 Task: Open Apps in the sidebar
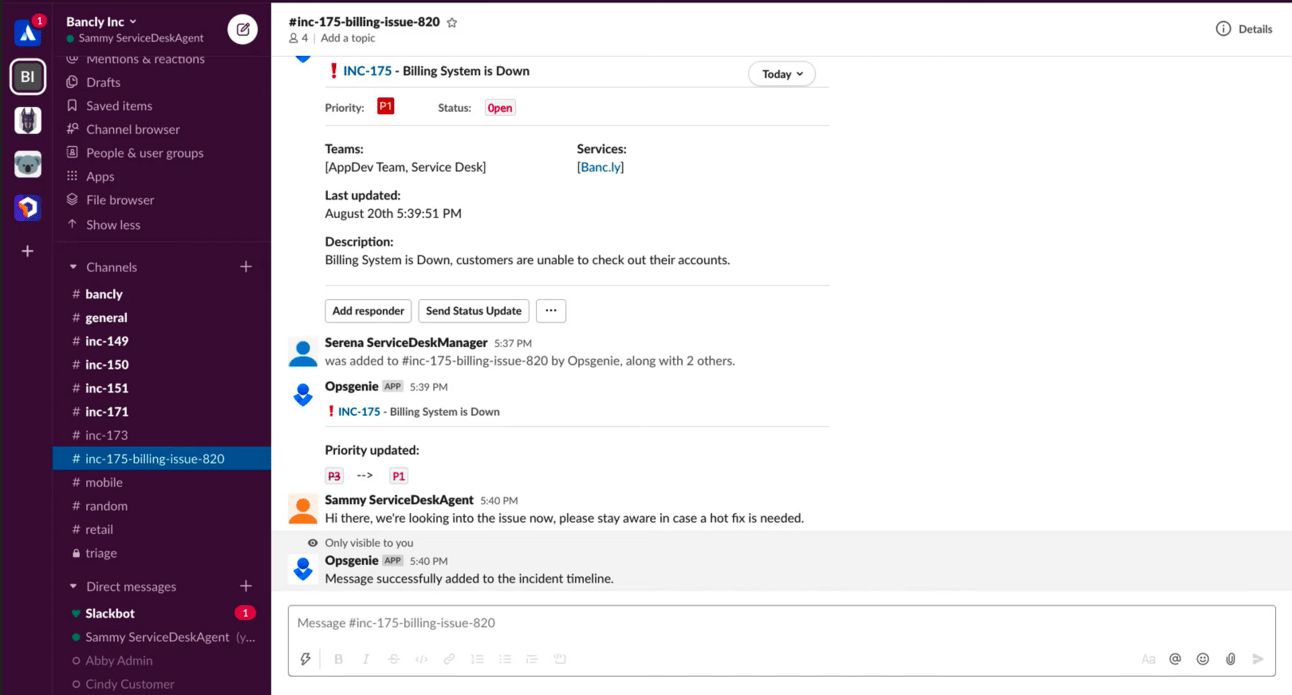click(x=100, y=176)
